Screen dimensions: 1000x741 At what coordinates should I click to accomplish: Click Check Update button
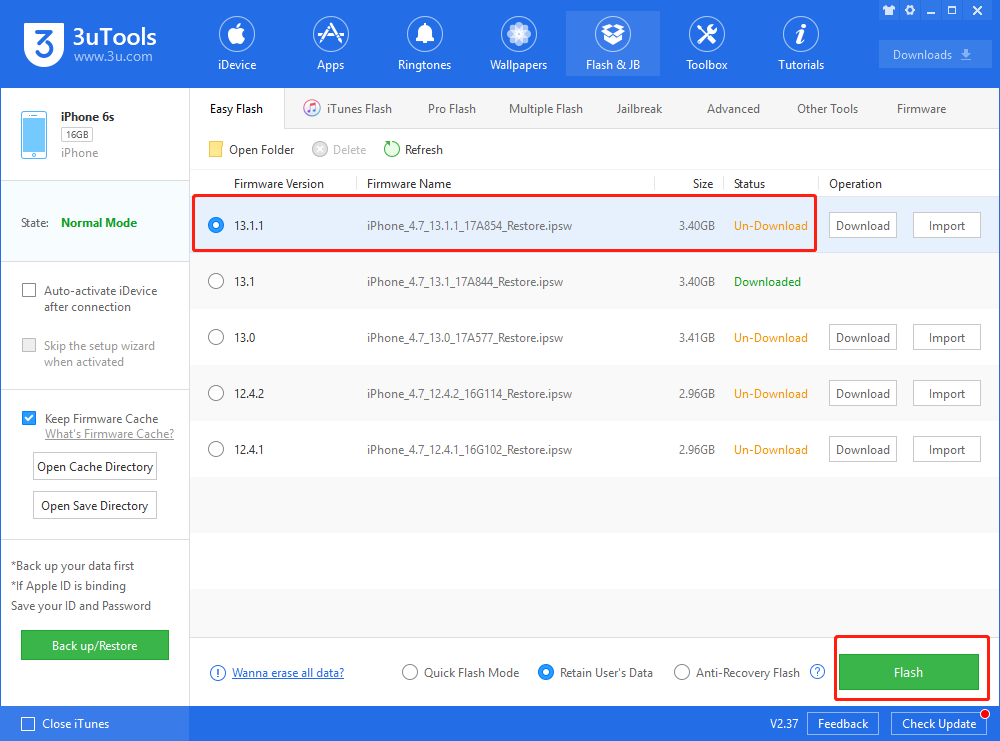[939, 724]
